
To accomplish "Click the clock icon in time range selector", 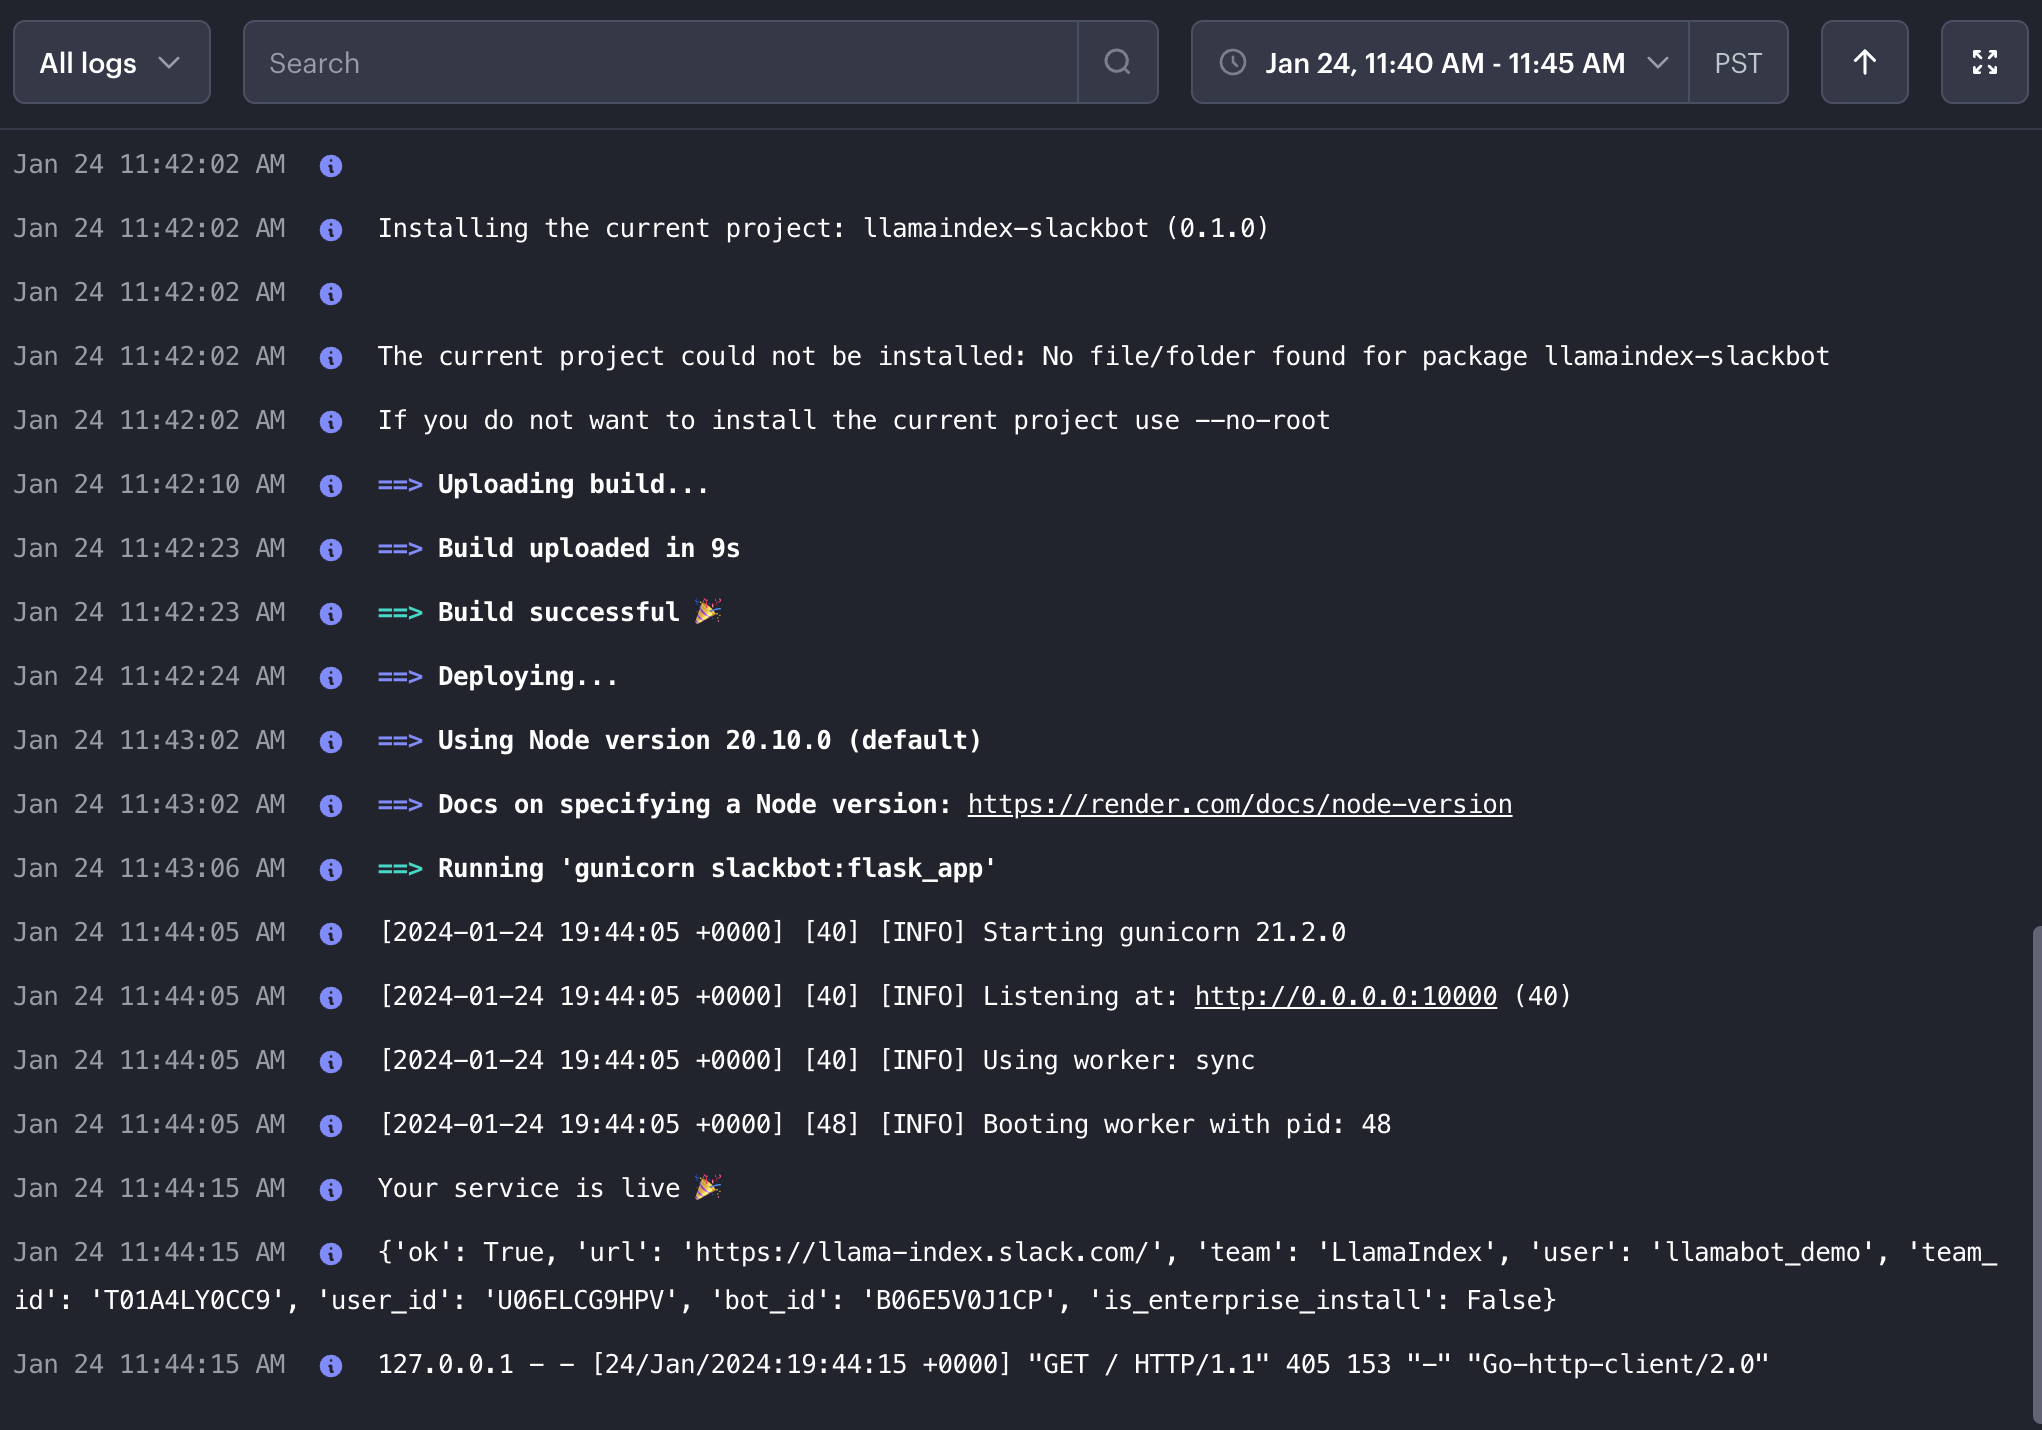I will click(1233, 62).
